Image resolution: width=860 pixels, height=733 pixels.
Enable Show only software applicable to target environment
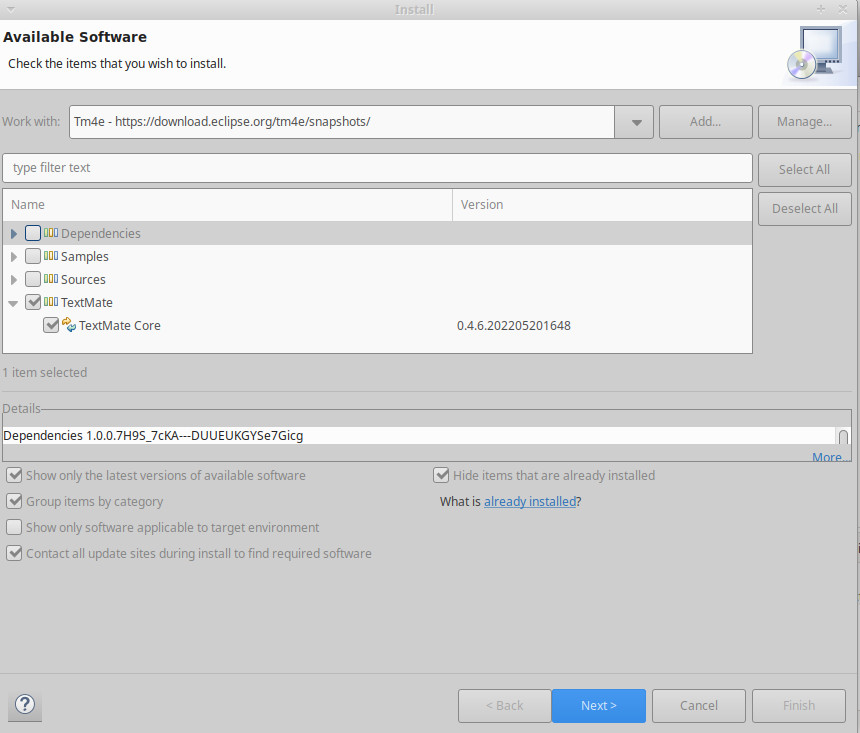pos(14,527)
